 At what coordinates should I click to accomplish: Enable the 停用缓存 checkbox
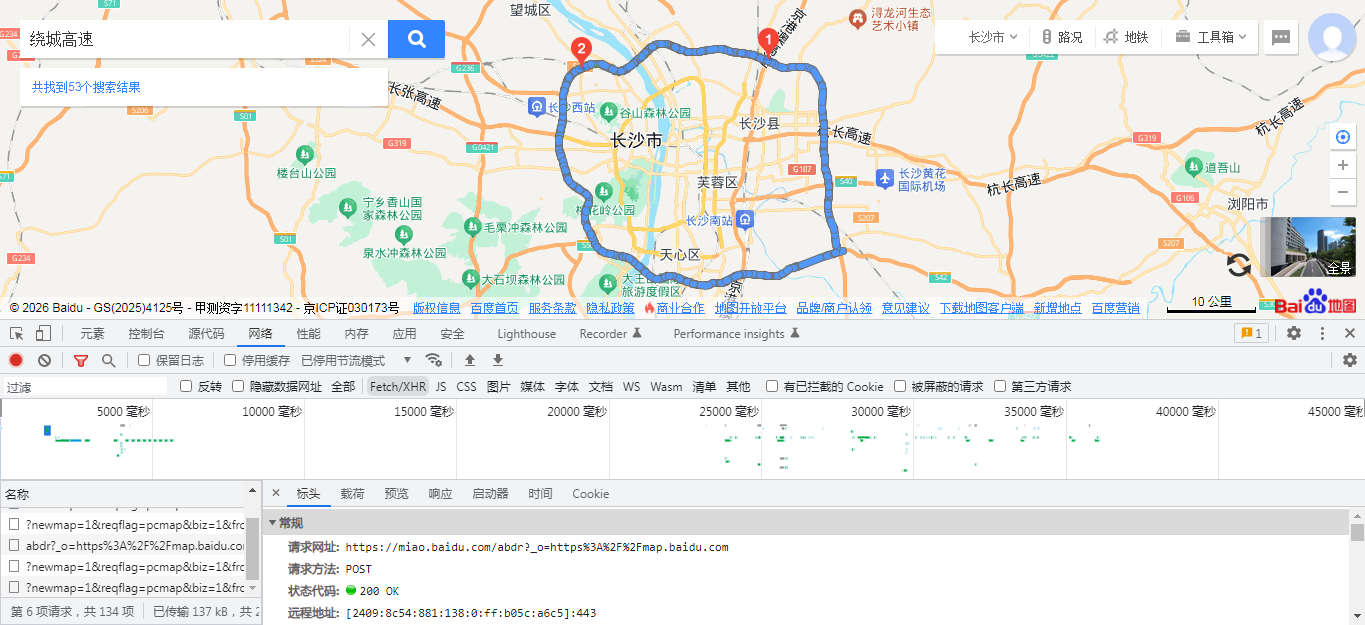[230, 360]
